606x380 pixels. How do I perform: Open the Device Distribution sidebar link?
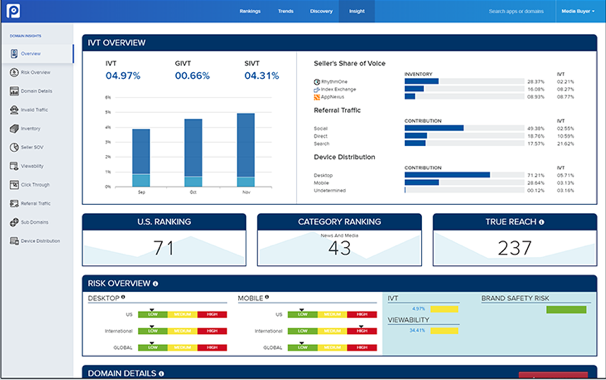(x=40, y=241)
